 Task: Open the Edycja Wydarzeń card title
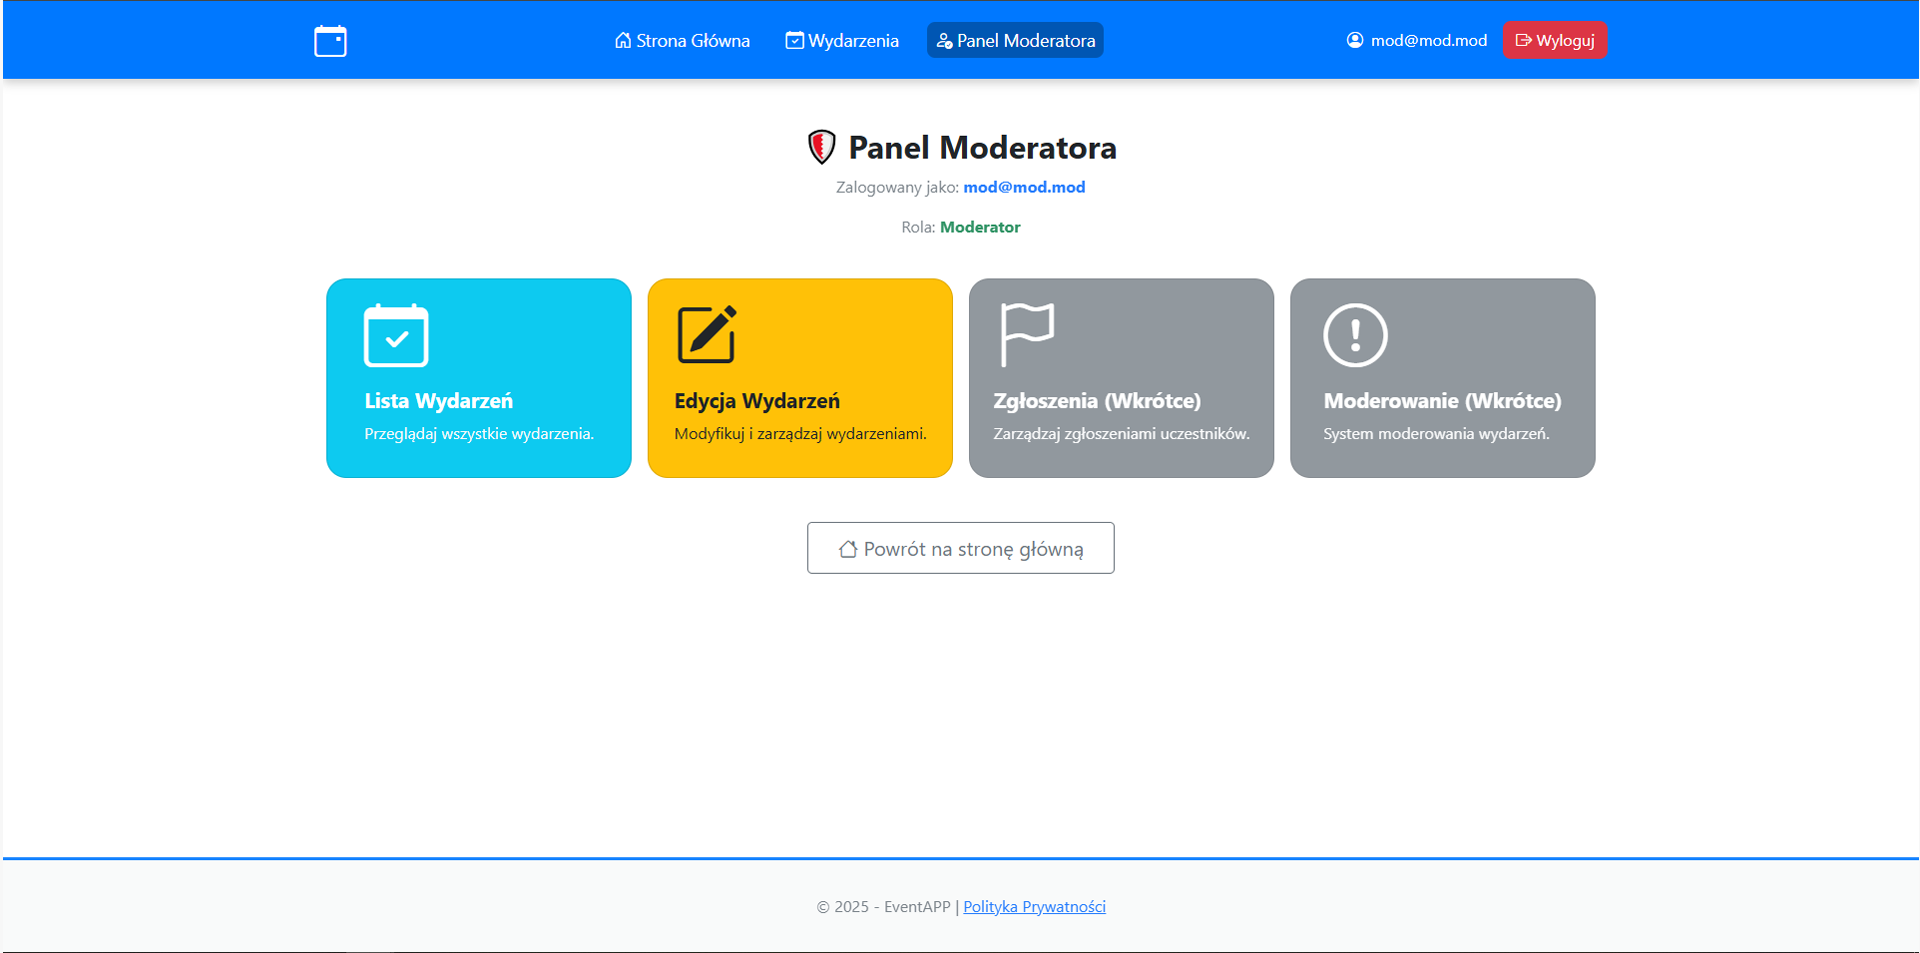tap(757, 401)
